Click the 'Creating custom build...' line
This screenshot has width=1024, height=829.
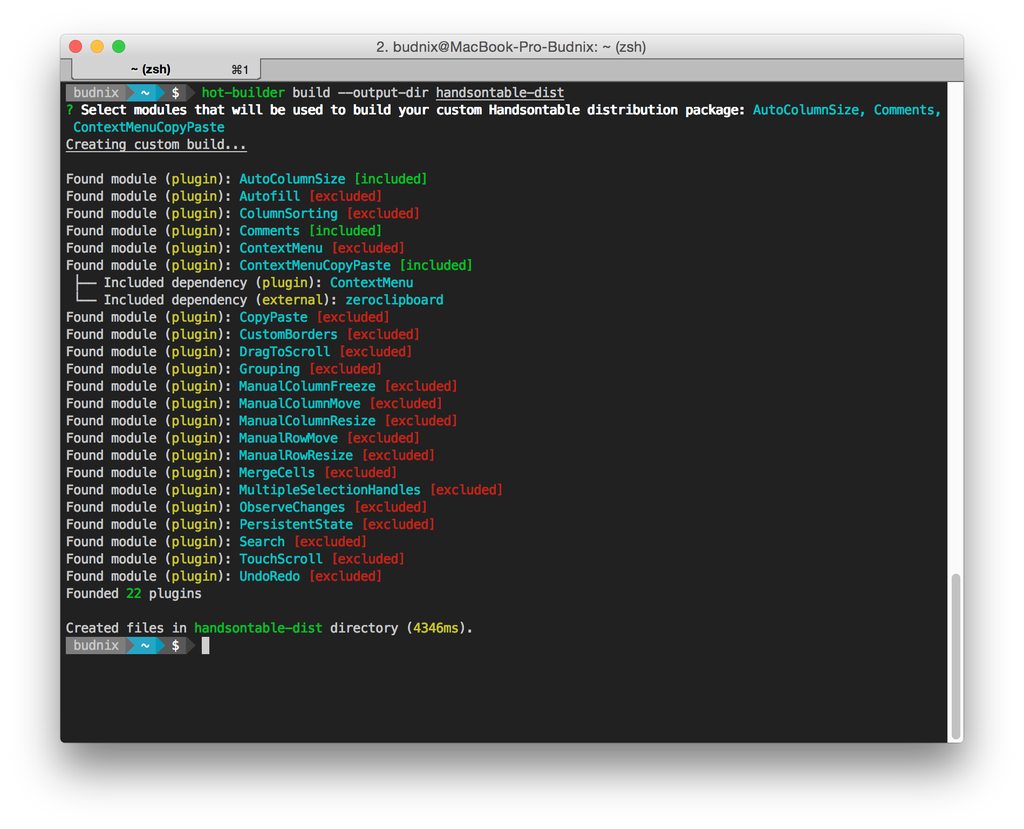[156, 144]
